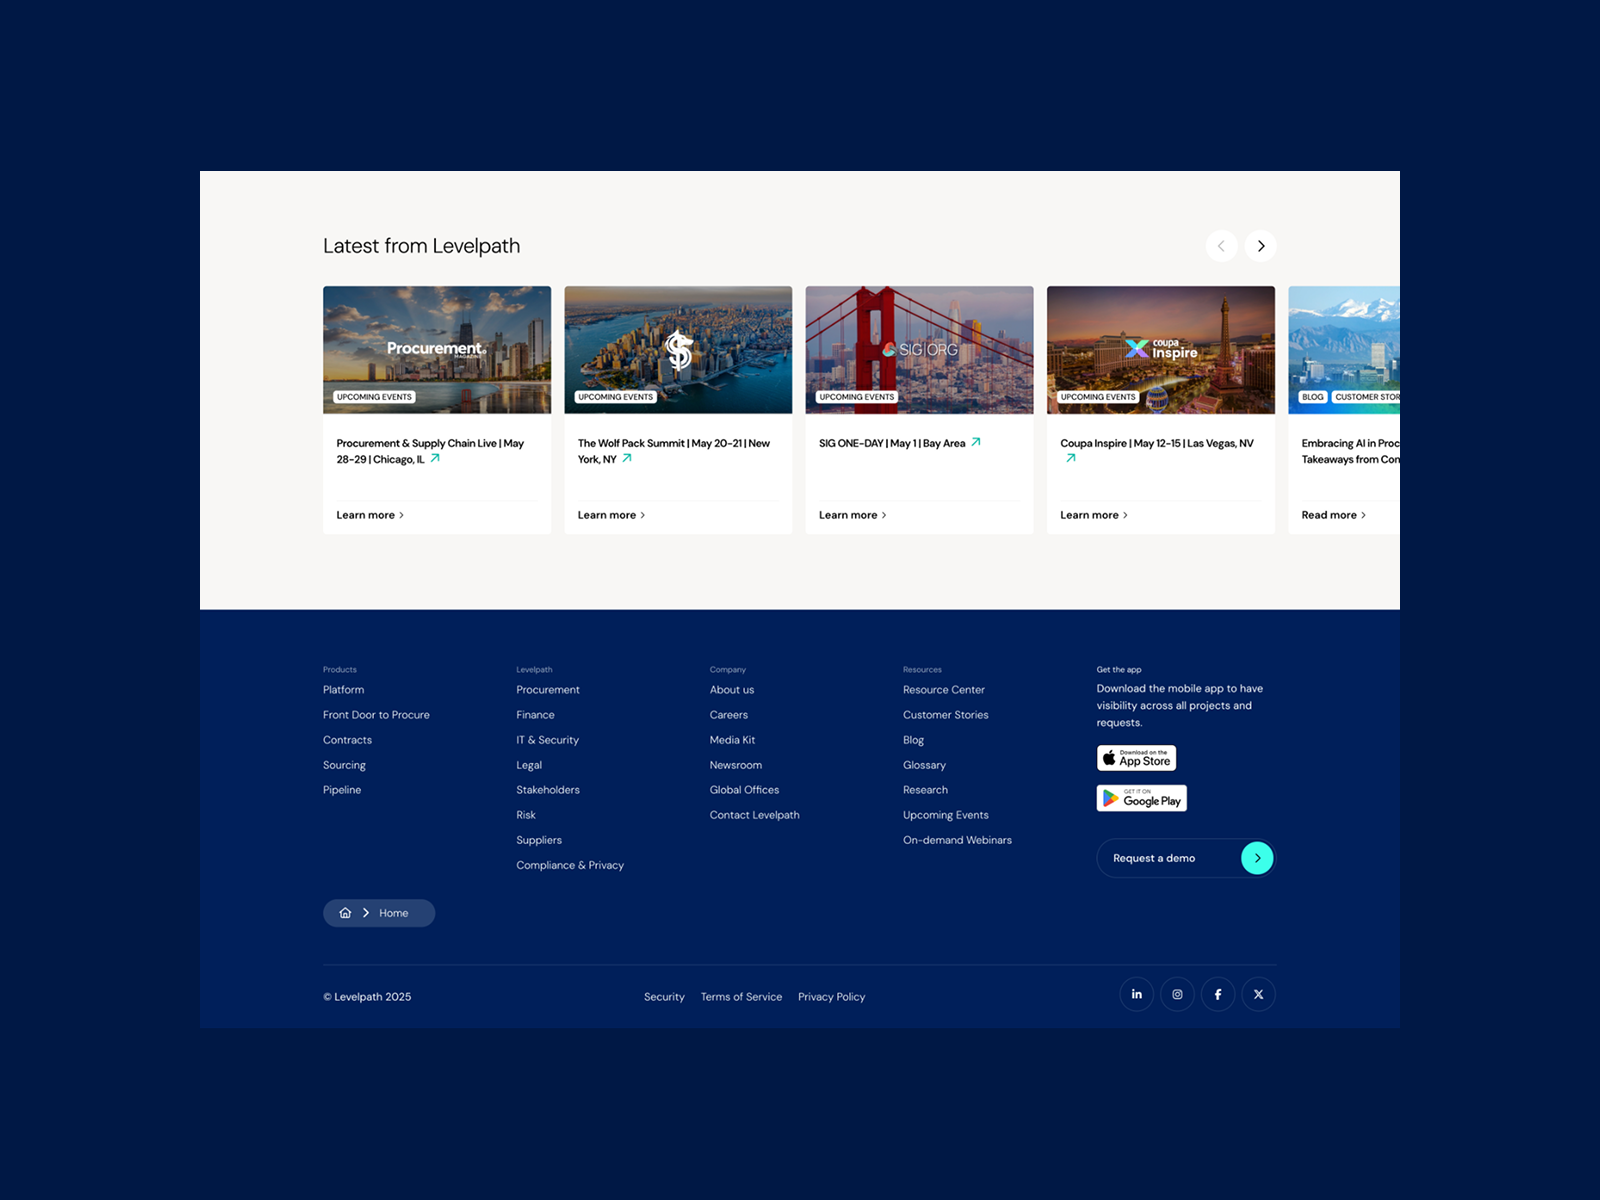The height and width of the screenshot is (1200, 1600).
Task: Click the Get it on Google Play badge
Action: [x=1141, y=798]
